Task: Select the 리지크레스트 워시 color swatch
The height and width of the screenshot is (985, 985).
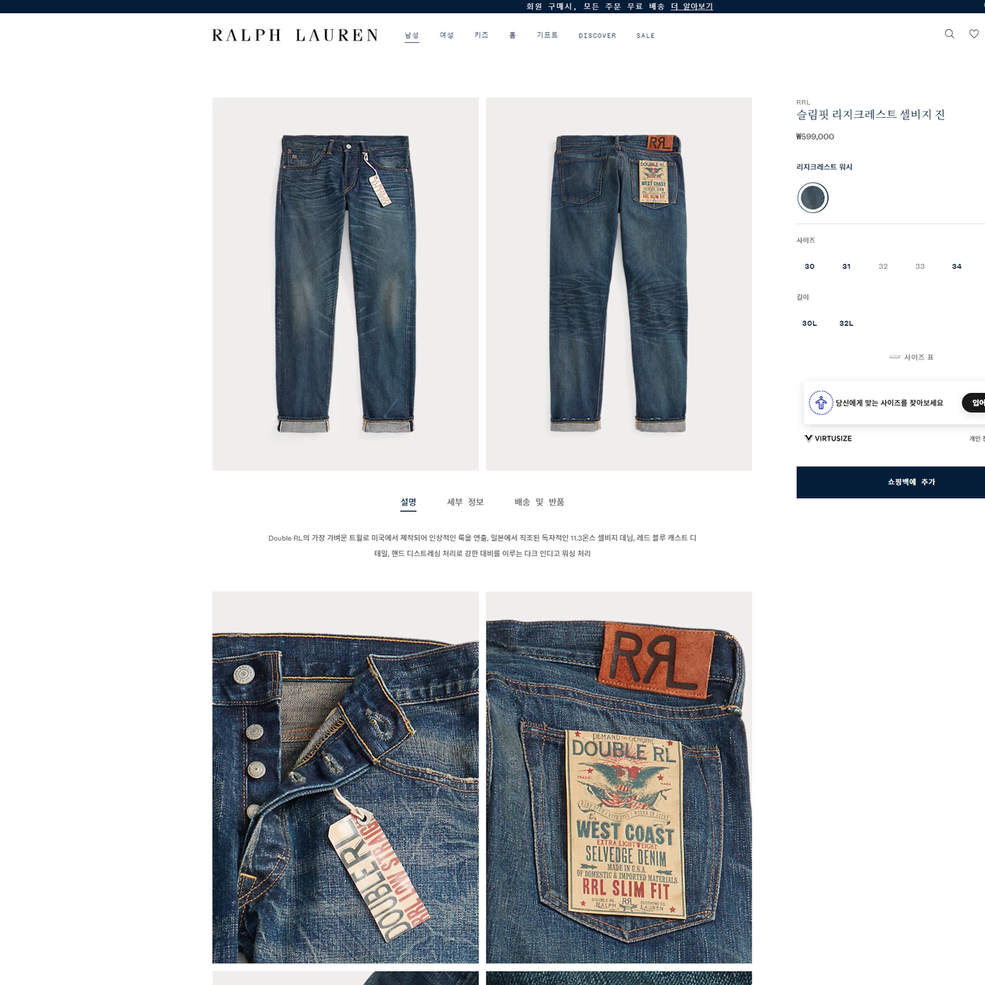Action: (813, 198)
